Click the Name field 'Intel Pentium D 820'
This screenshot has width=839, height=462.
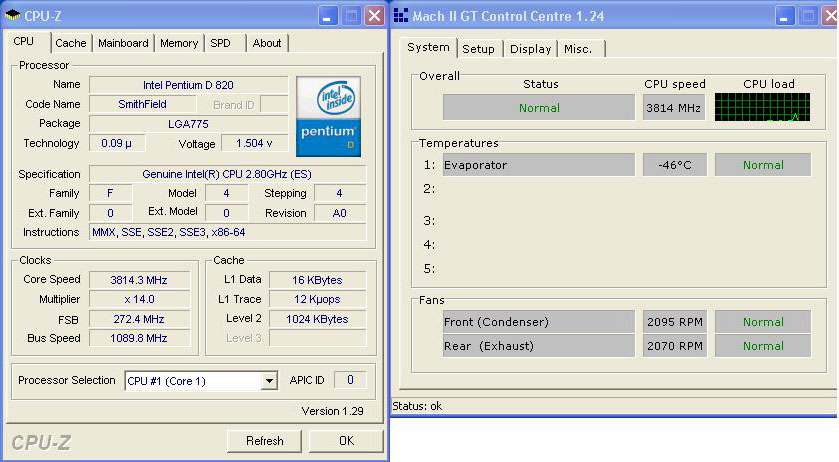coord(188,85)
